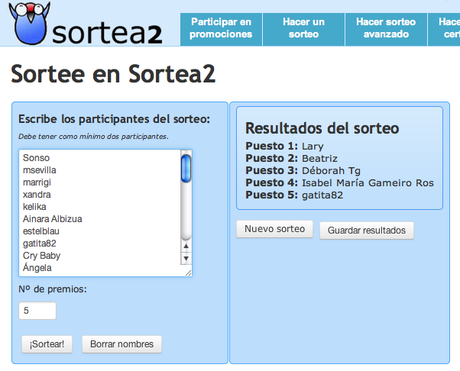Click the Puesto 3 result Déborah Tg
The width and height of the screenshot is (460, 371).
click(331, 171)
